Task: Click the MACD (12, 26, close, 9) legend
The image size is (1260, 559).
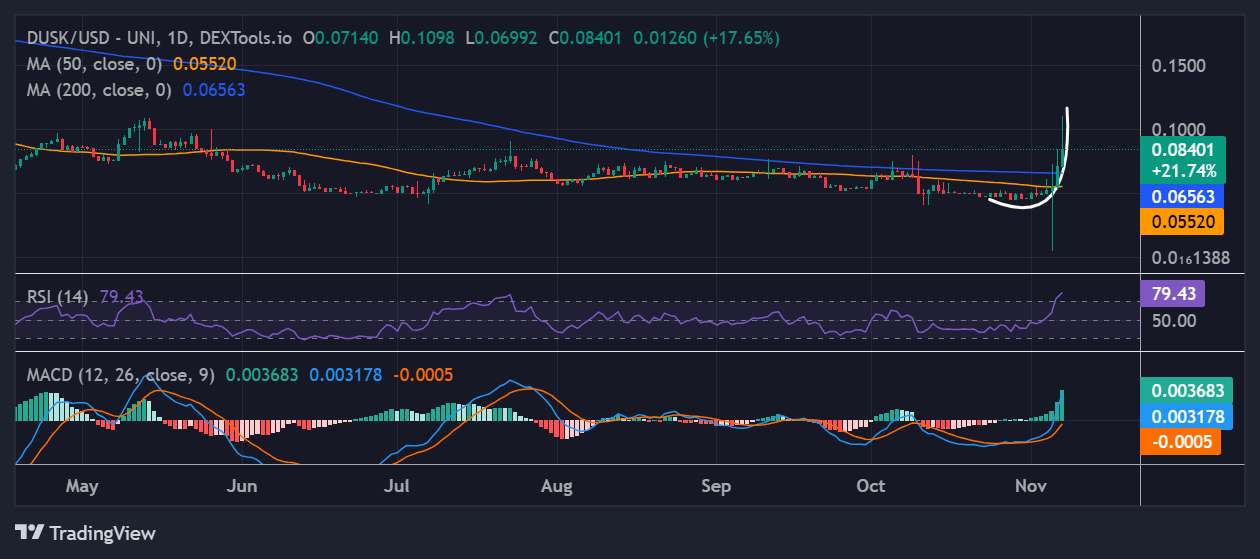Action: click(x=118, y=375)
